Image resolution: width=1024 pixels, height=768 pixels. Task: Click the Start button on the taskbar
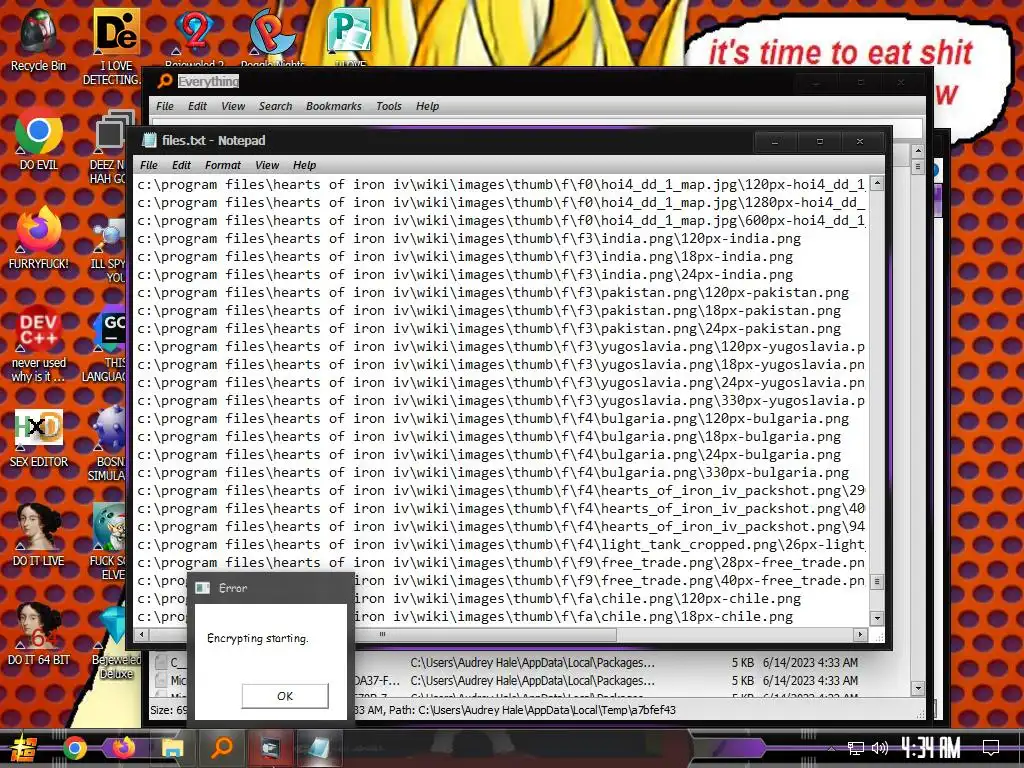(x=24, y=748)
